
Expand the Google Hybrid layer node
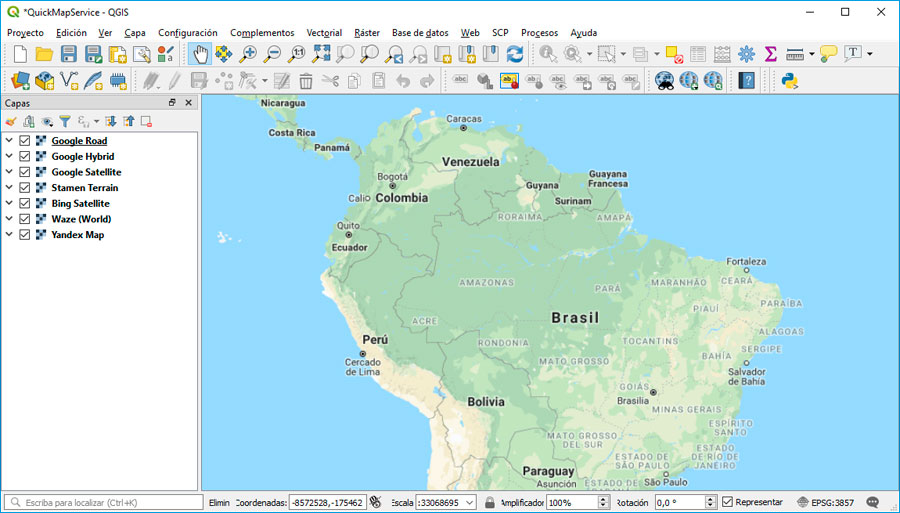(x=9, y=156)
